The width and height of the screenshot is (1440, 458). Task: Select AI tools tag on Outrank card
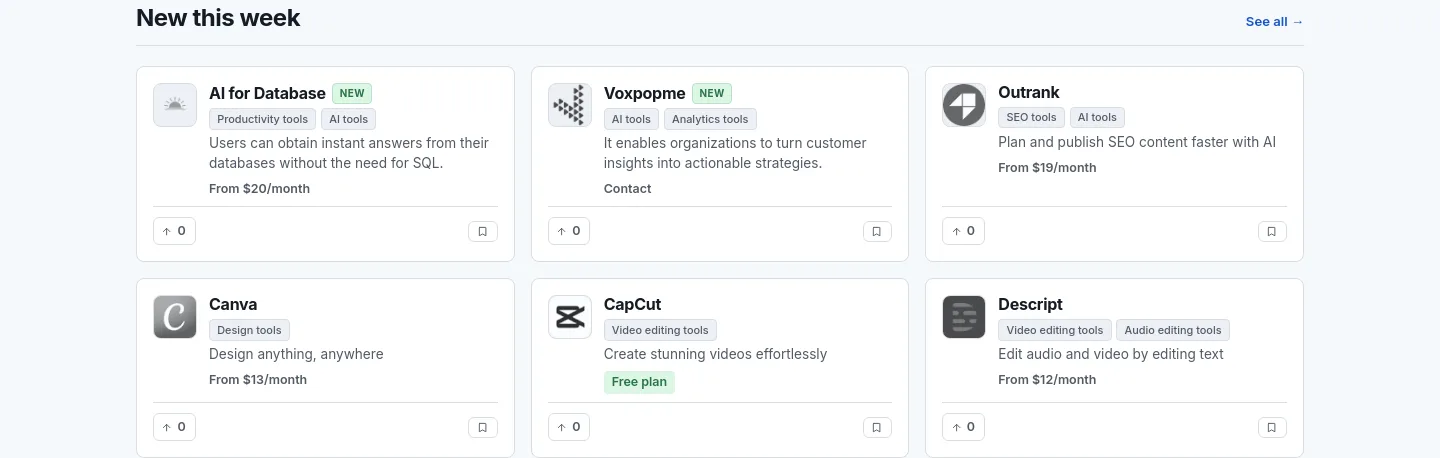click(1097, 117)
